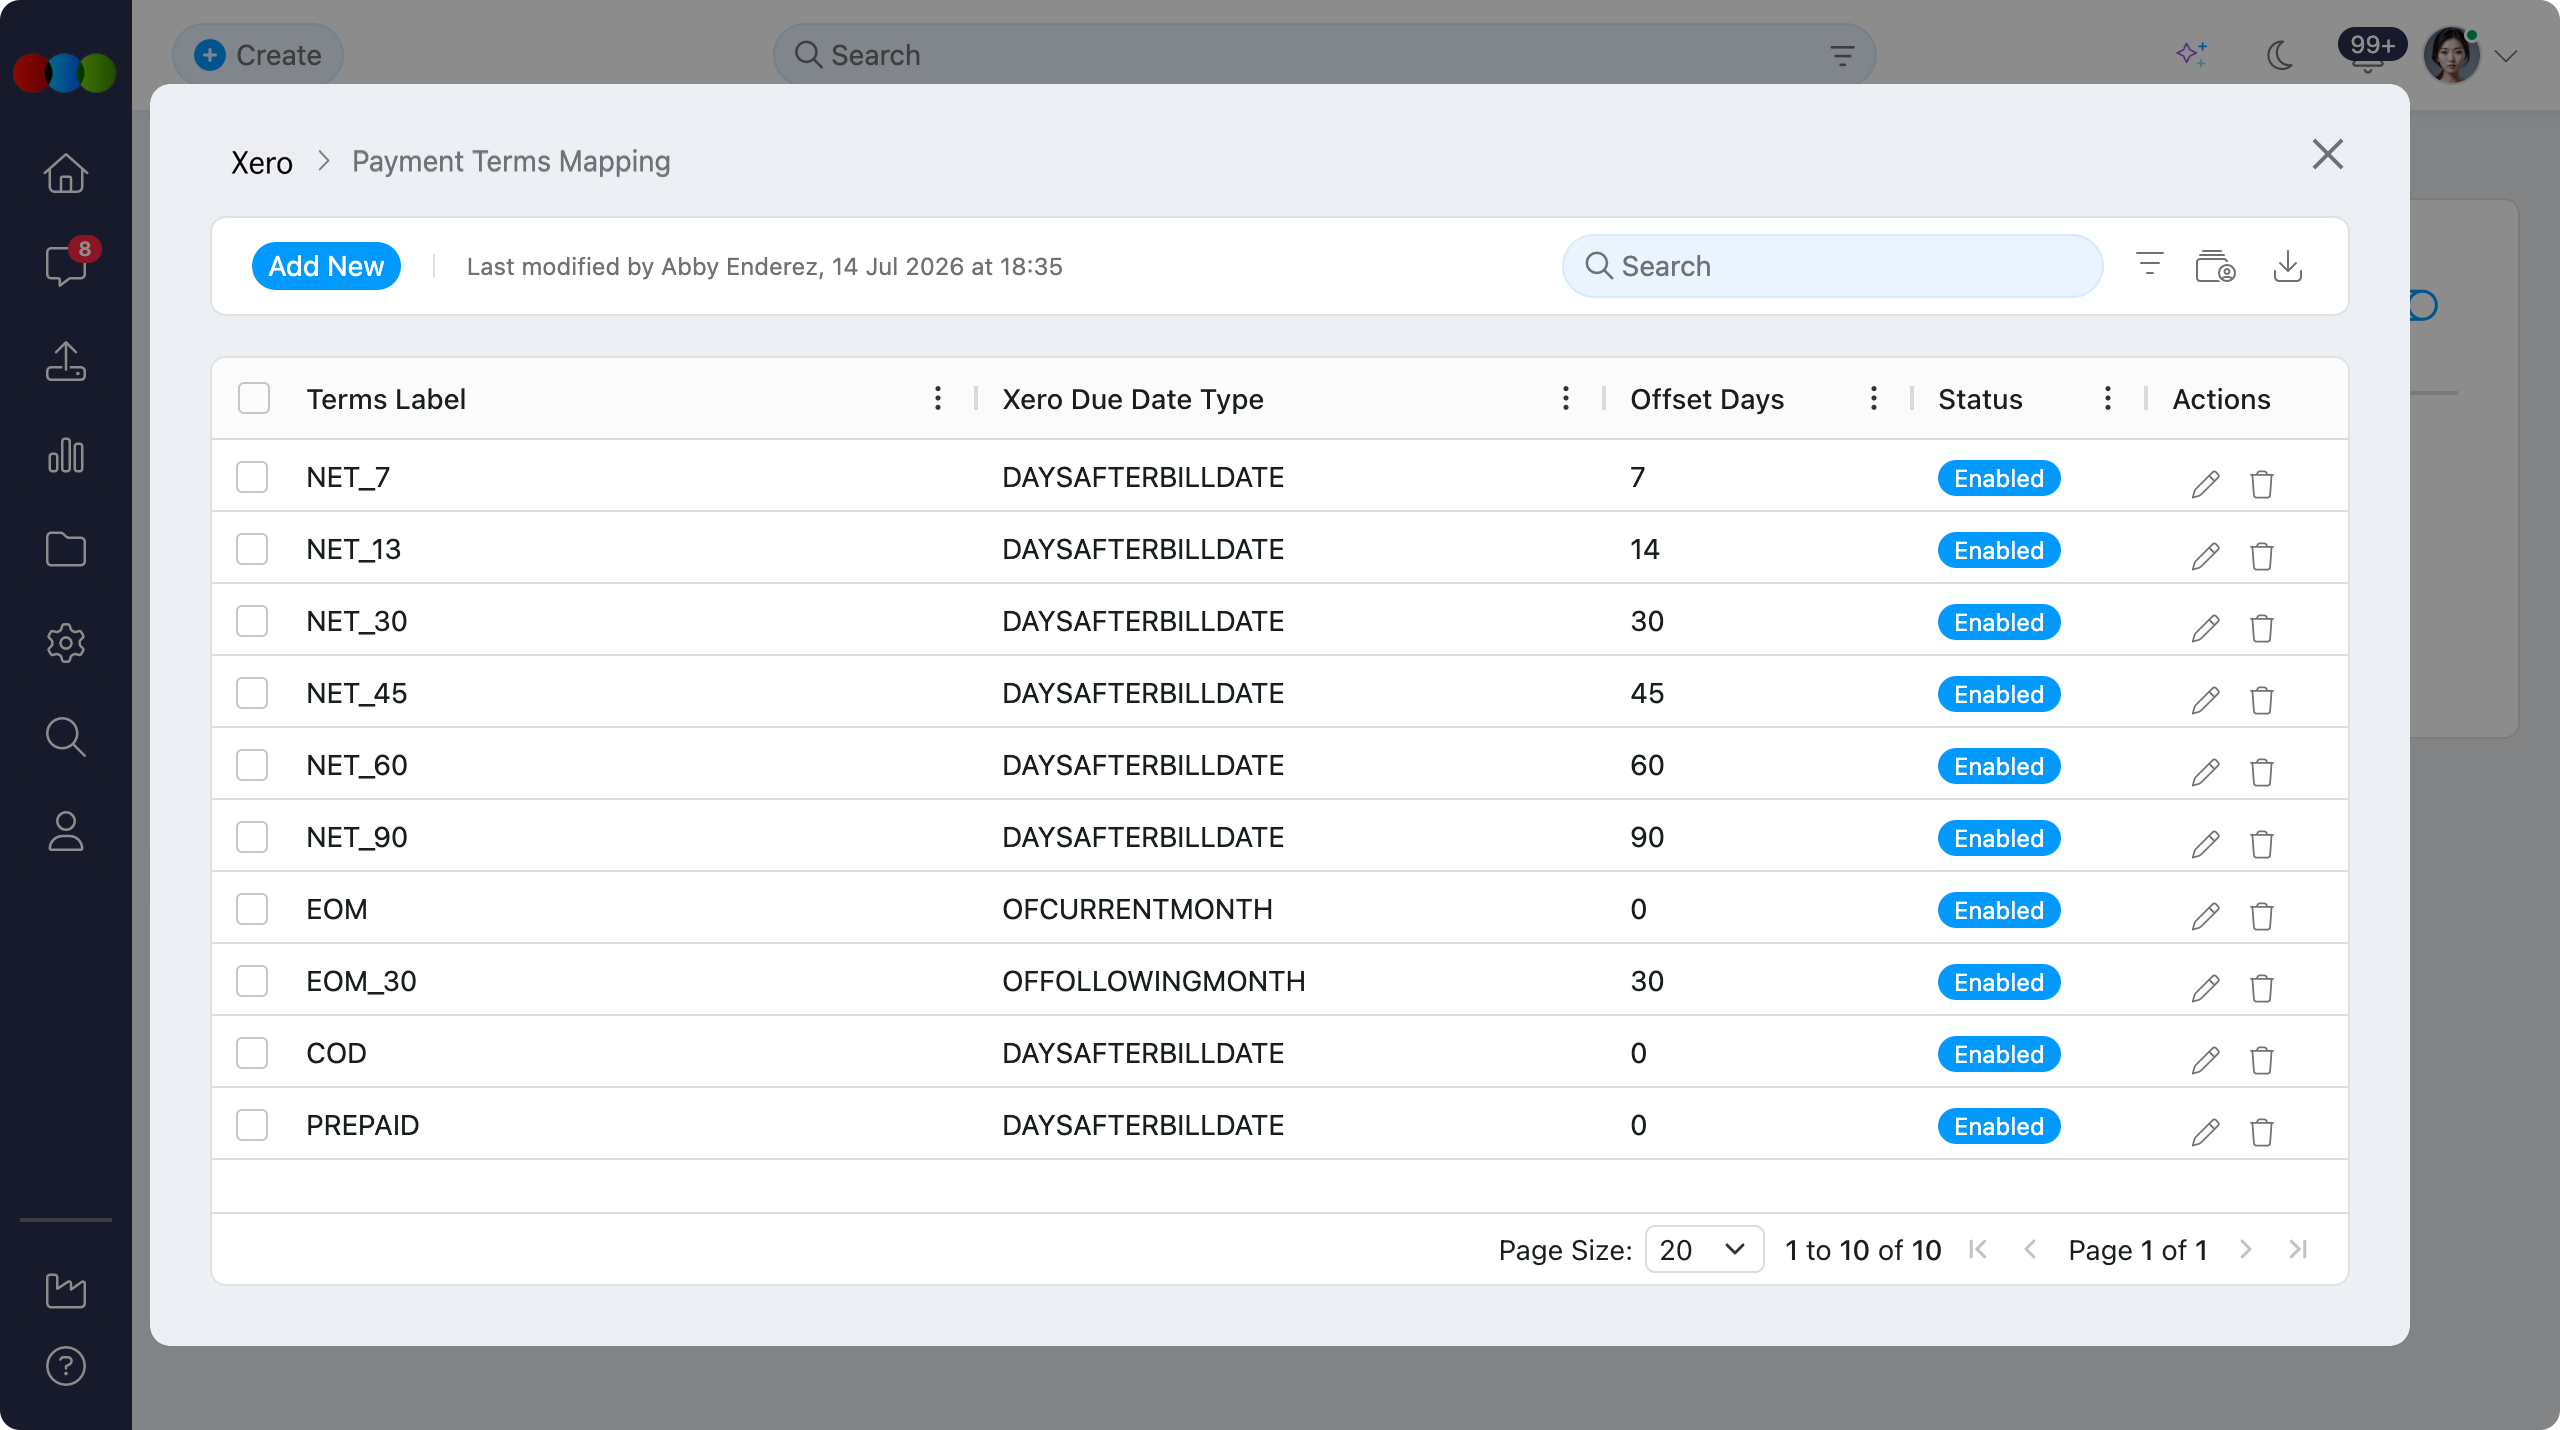Open the Page Size dropdown
The width and height of the screenshot is (2560, 1430).
coord(1704,1249)
